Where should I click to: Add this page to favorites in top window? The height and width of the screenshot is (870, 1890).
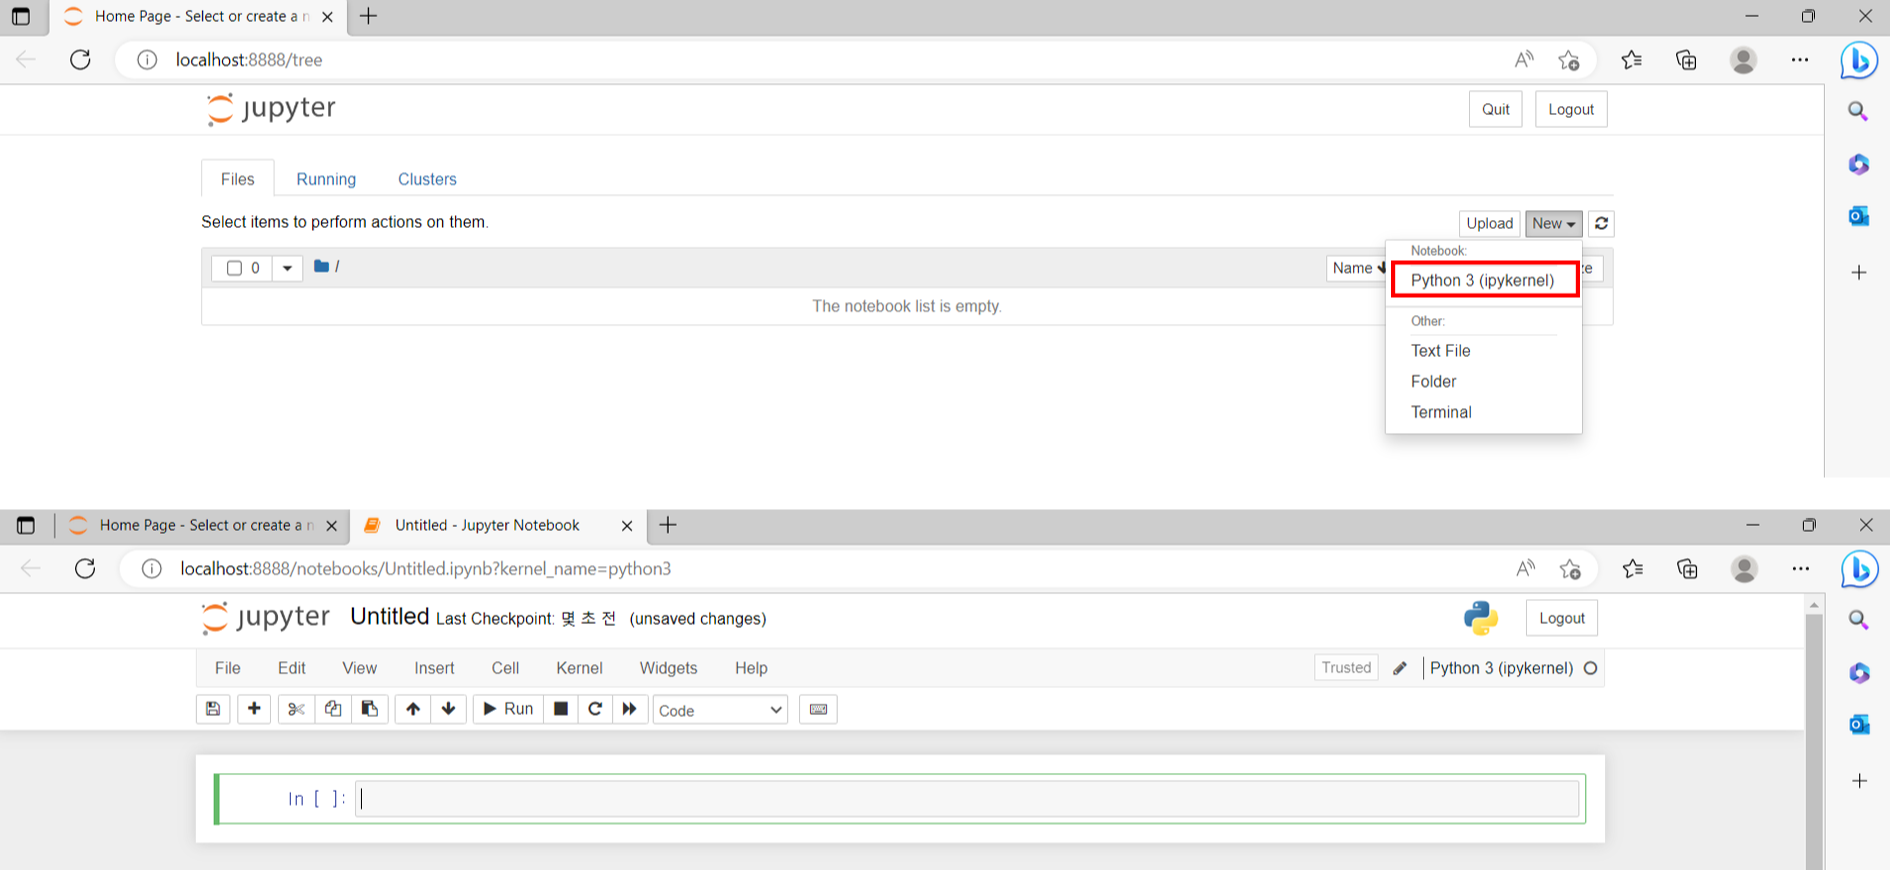click(x=1569, y=60)
